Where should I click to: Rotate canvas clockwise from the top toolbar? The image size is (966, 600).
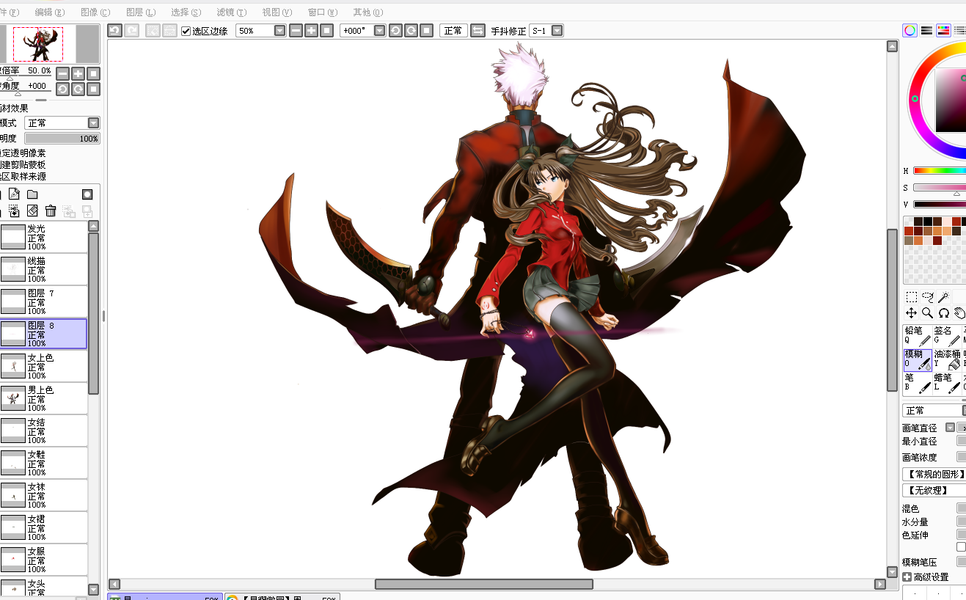411,31
